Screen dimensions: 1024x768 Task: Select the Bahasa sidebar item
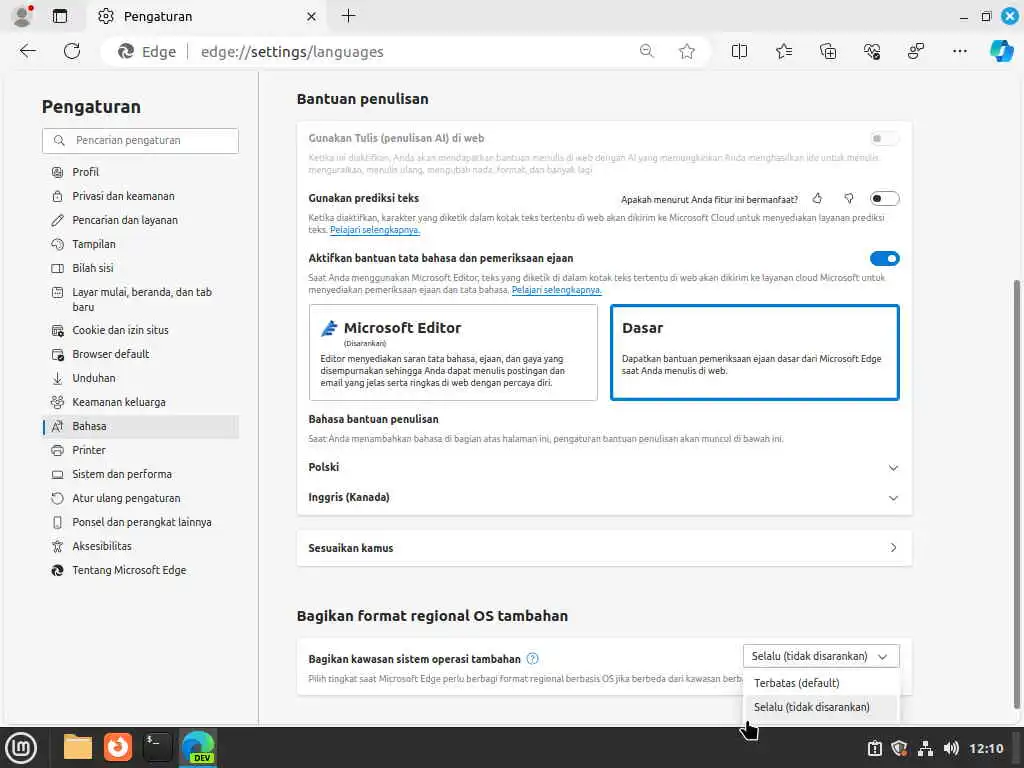pos(140,426)
